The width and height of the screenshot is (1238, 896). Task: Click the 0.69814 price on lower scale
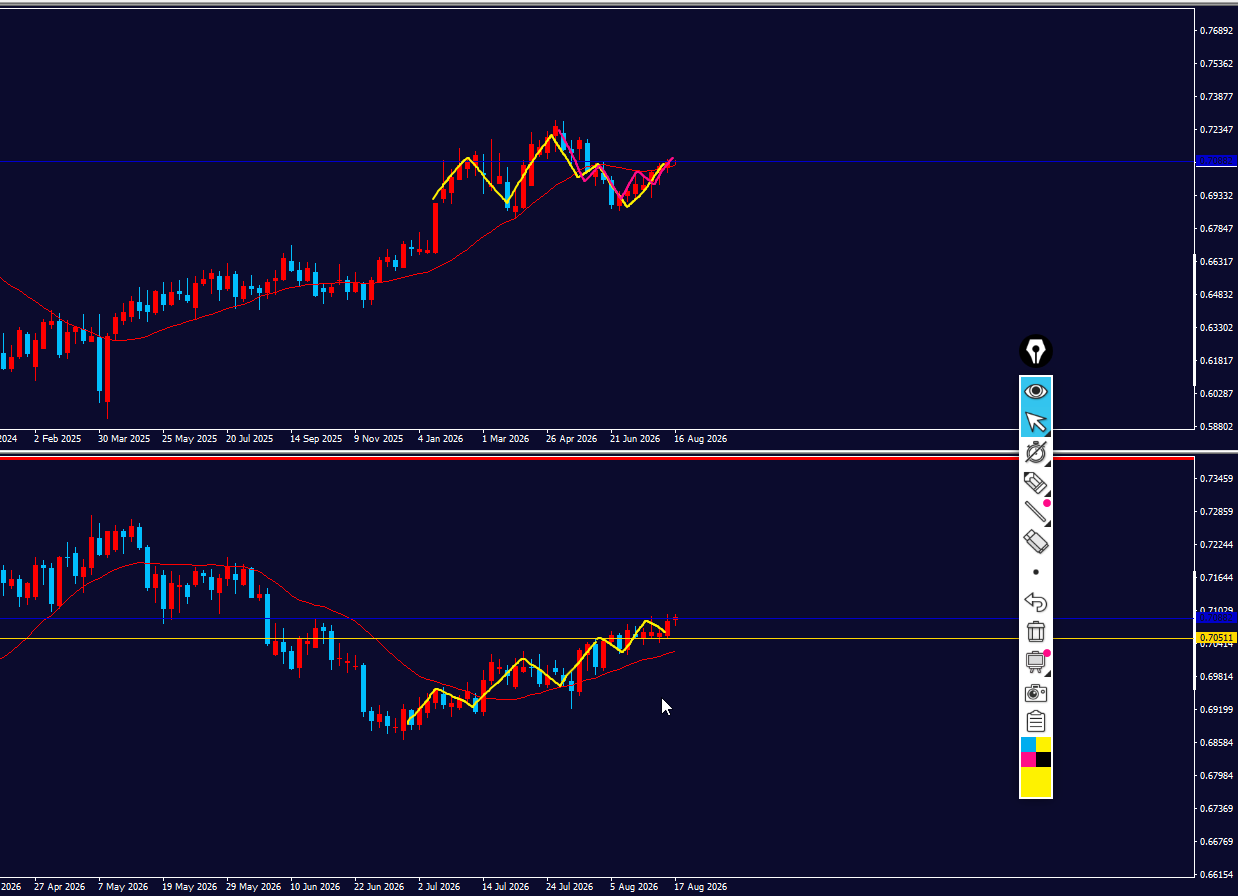[1216, 676]
